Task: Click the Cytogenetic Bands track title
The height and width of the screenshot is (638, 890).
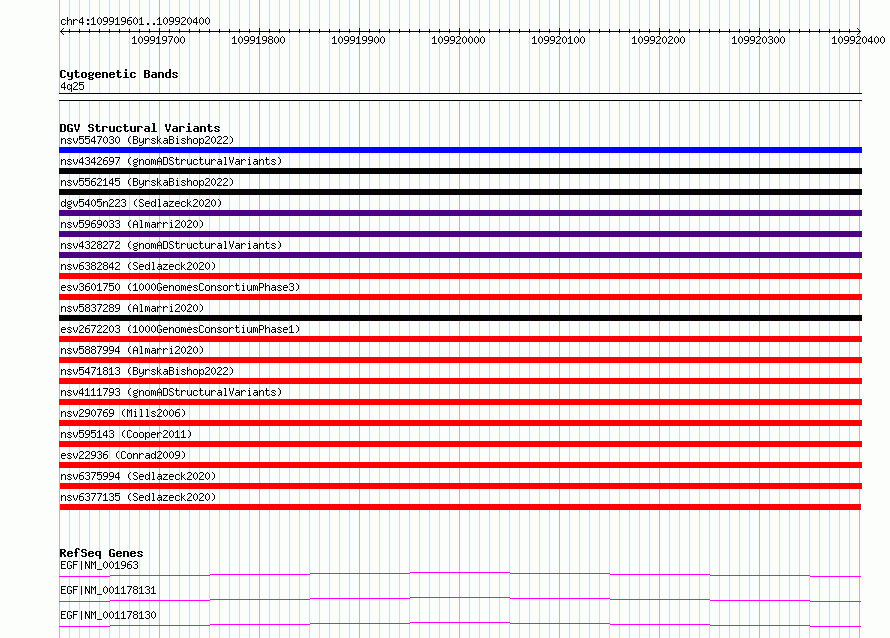Action: 119,74
